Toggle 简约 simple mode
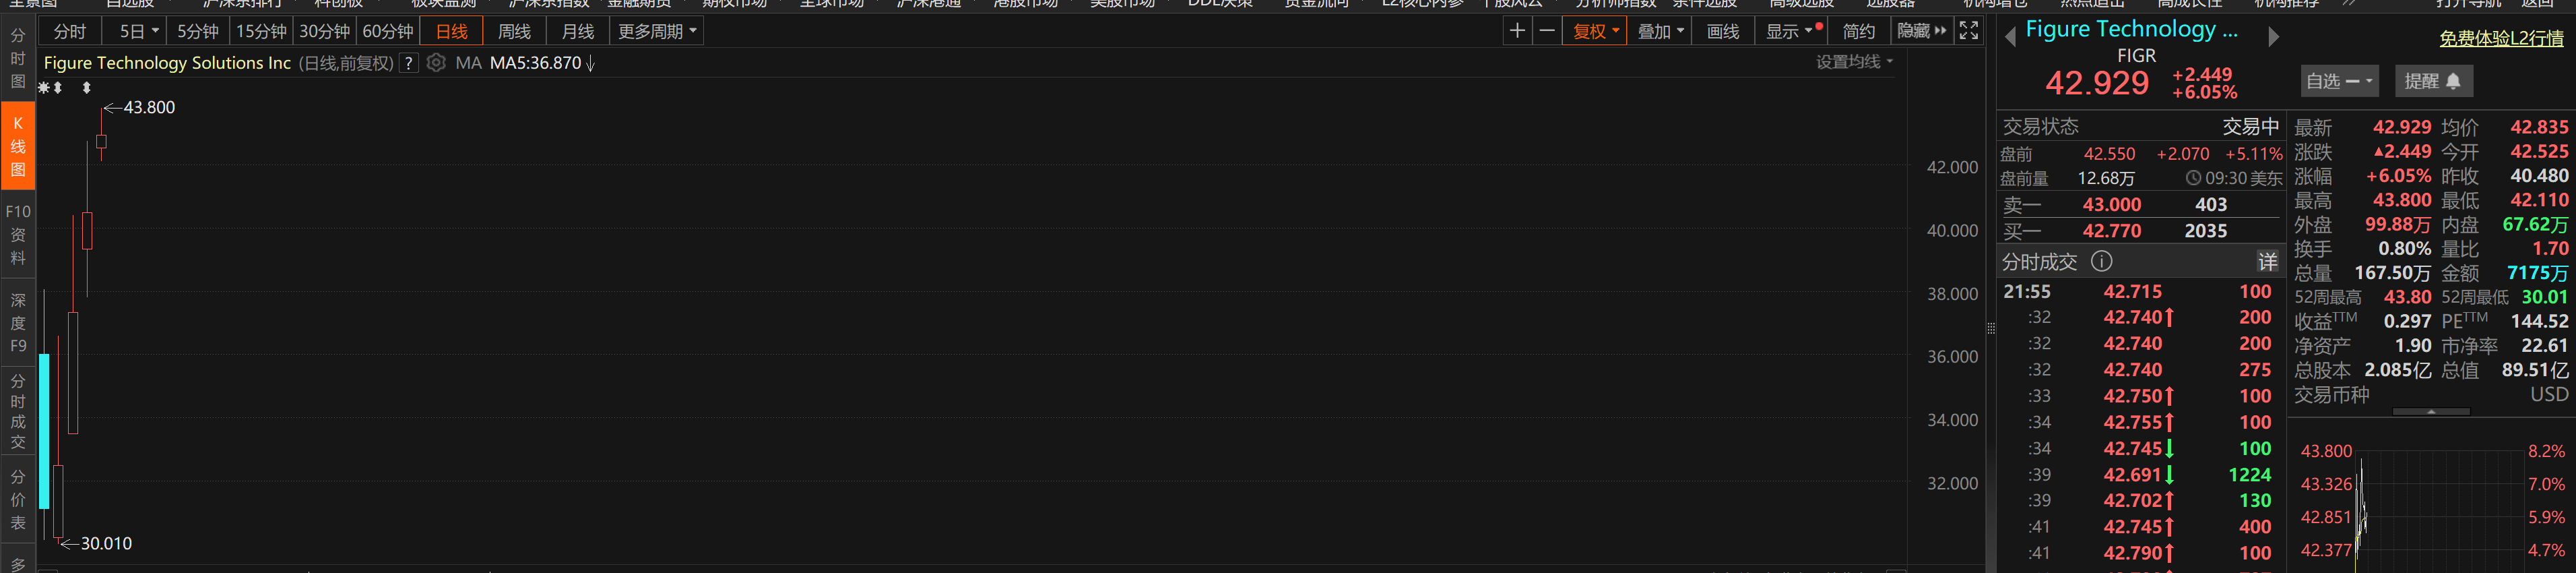 coord(1858,31)
